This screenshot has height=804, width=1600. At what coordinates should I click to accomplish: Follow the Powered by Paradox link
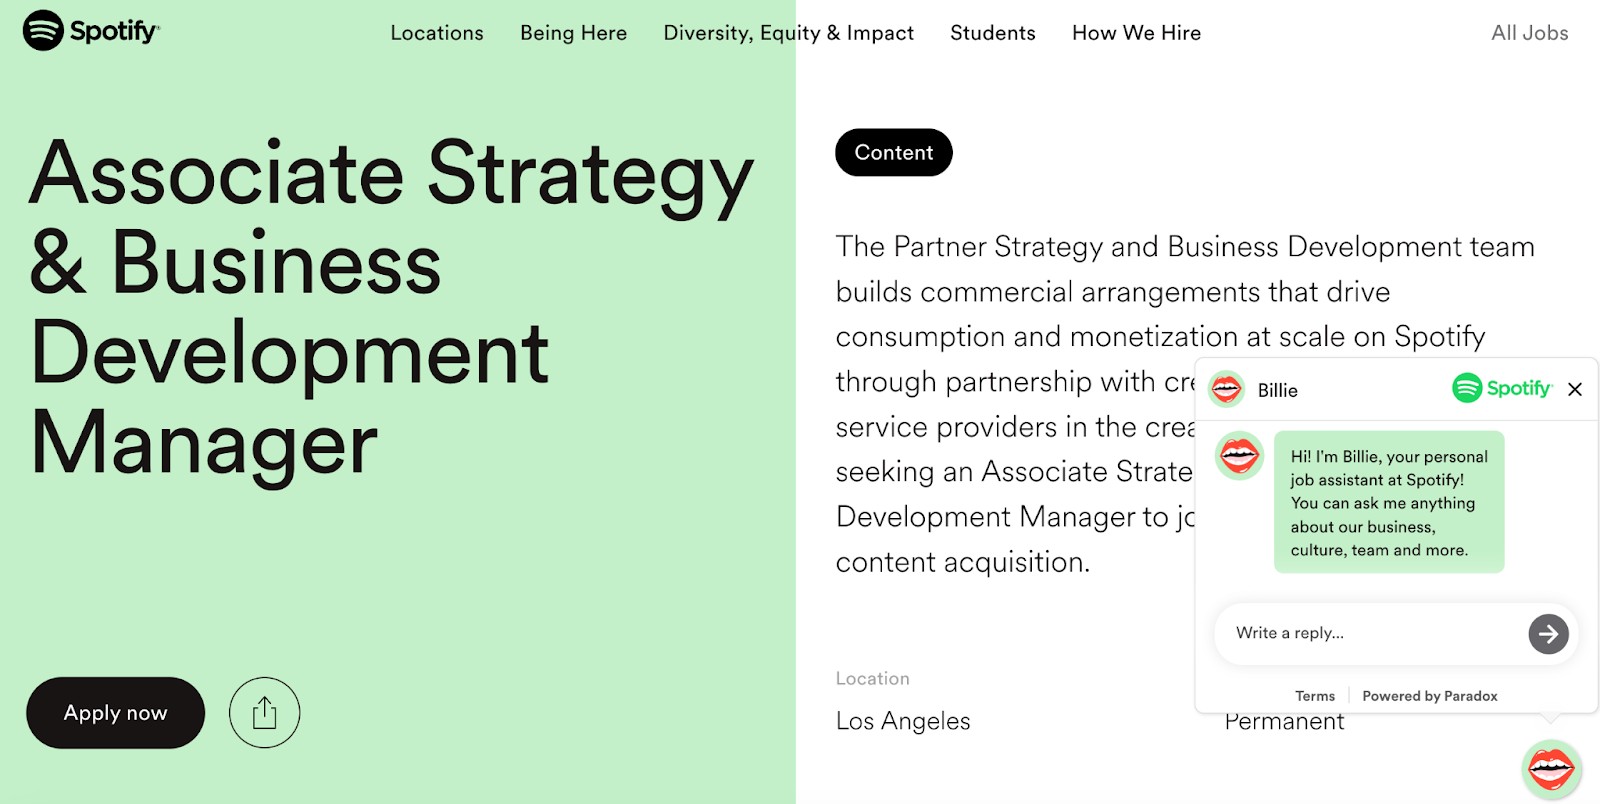(1430, 696)
